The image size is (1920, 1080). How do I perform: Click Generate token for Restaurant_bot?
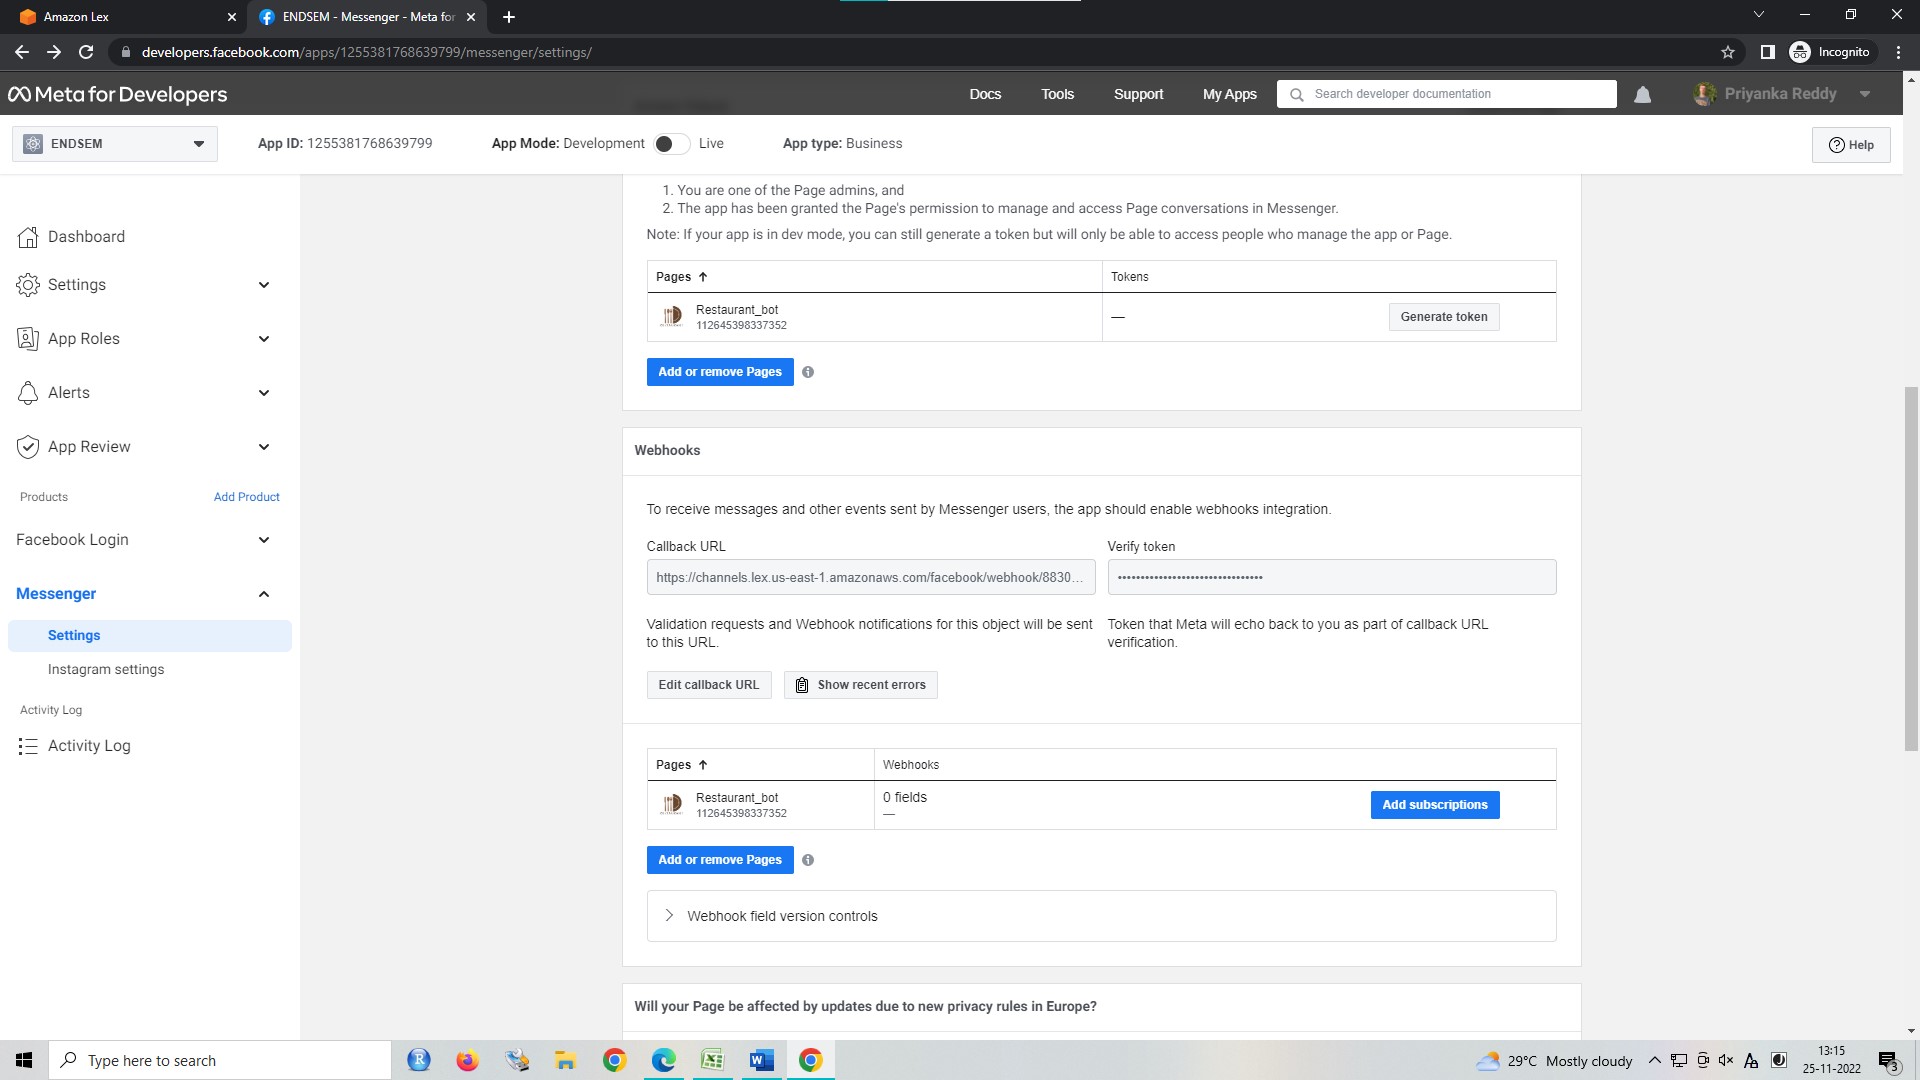(1443, 316)
